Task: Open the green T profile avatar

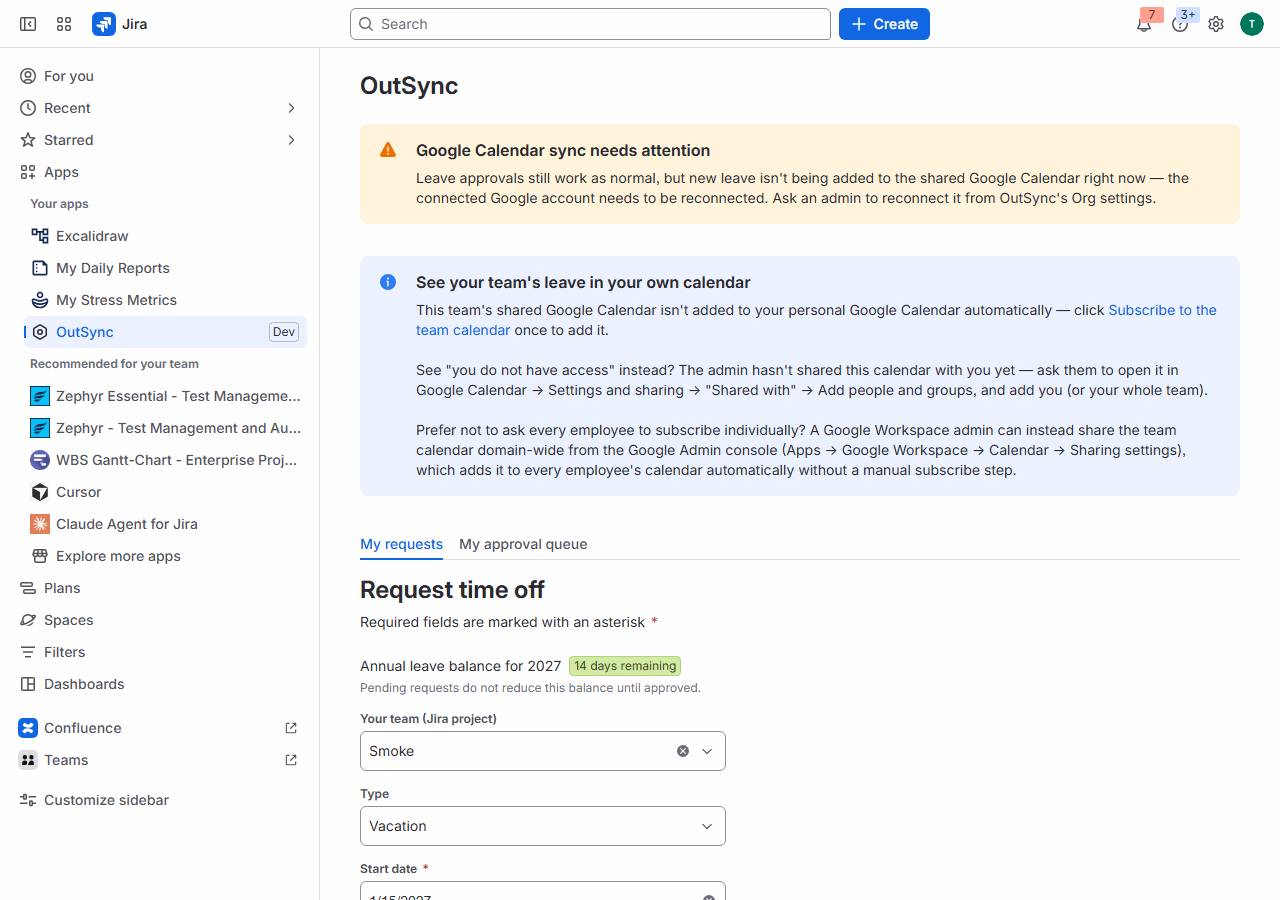Action: [1252, 24]
